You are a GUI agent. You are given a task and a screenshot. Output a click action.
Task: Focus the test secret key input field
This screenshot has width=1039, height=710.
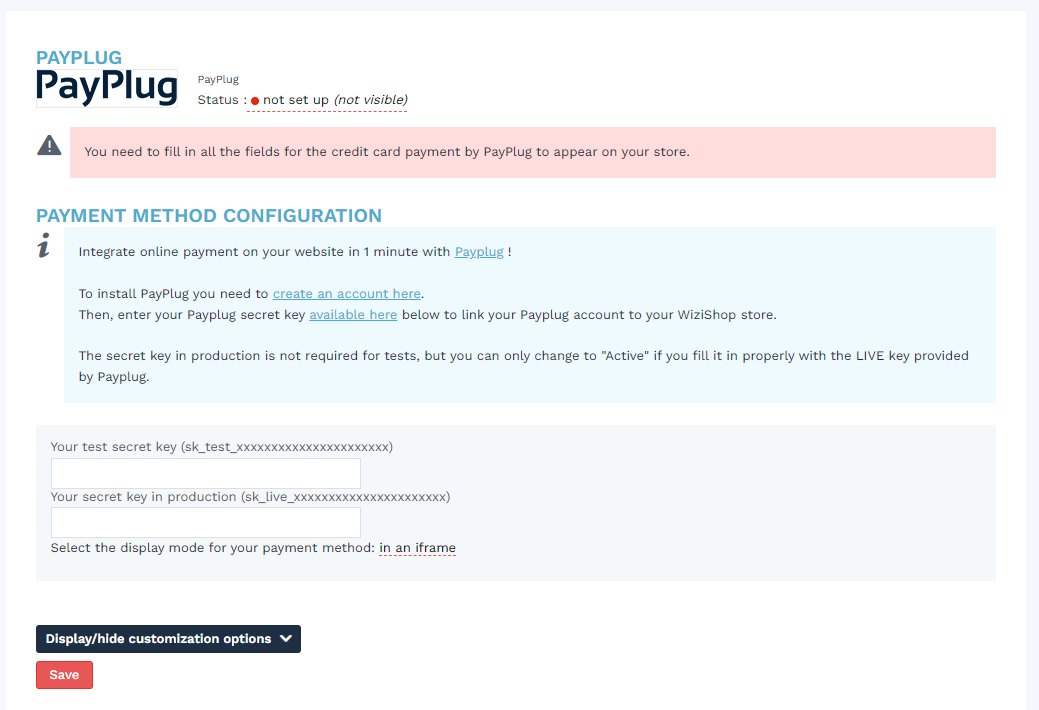pyautogui.click(x=206, y=473)
